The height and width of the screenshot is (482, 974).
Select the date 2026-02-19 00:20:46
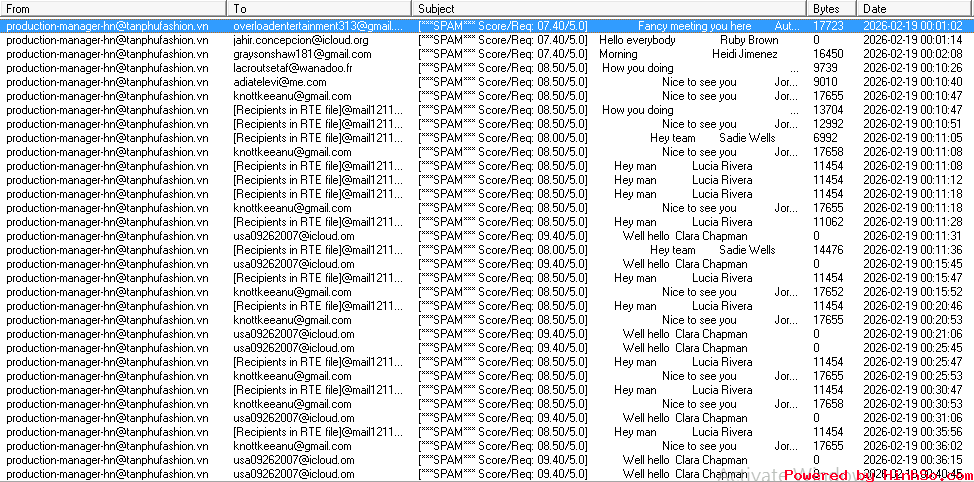[x=913, y=306]
